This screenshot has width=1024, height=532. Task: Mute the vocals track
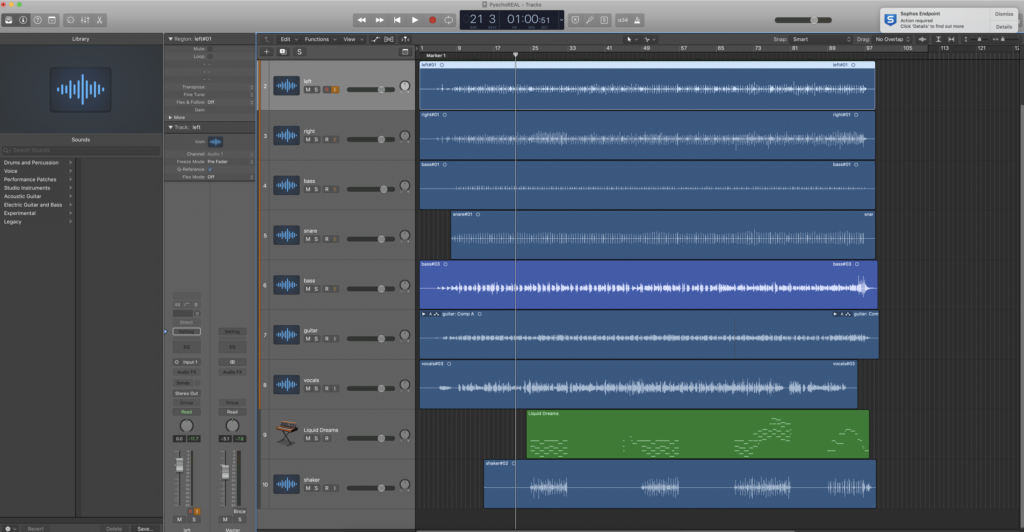click(x=308, y=388)
